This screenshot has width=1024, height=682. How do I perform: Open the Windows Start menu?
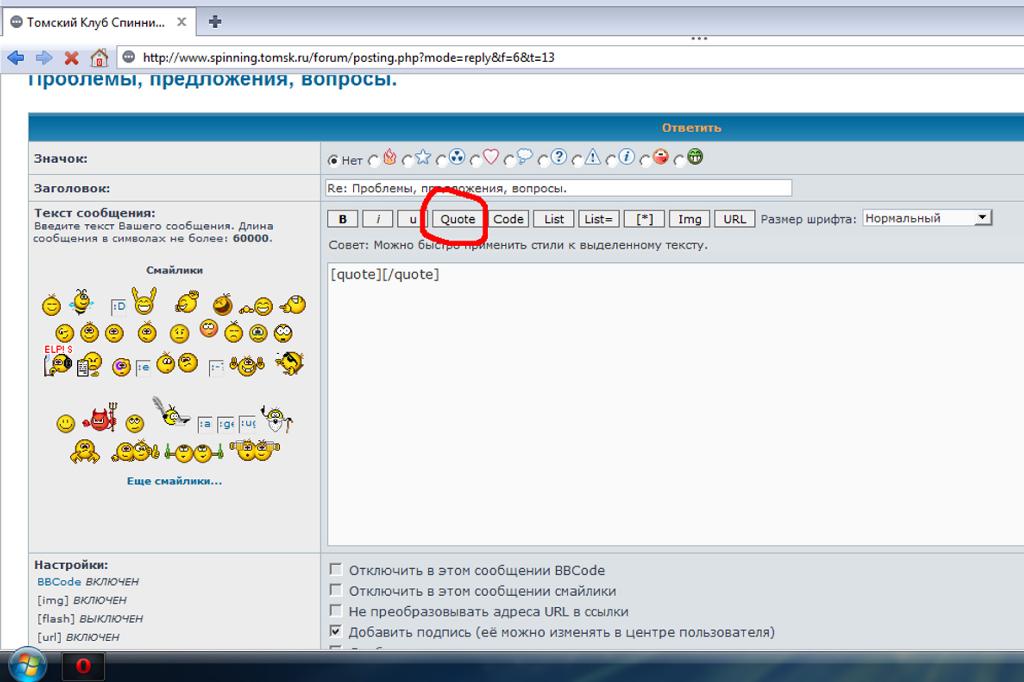click(x=28, y=666)
